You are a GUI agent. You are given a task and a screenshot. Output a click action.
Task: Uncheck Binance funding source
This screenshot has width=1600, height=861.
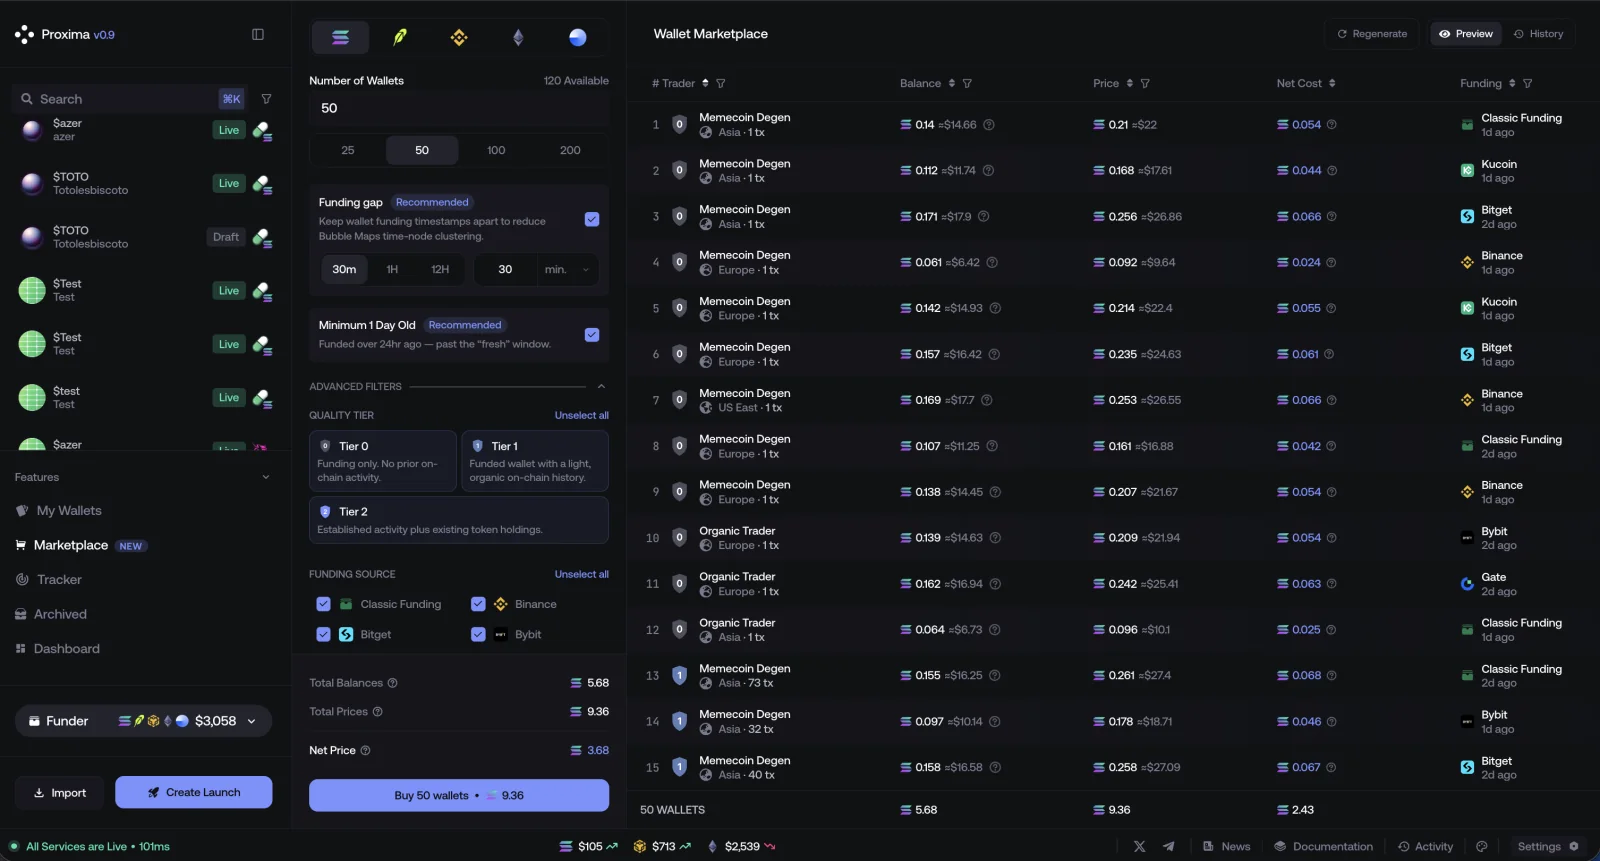coord(478,604)
